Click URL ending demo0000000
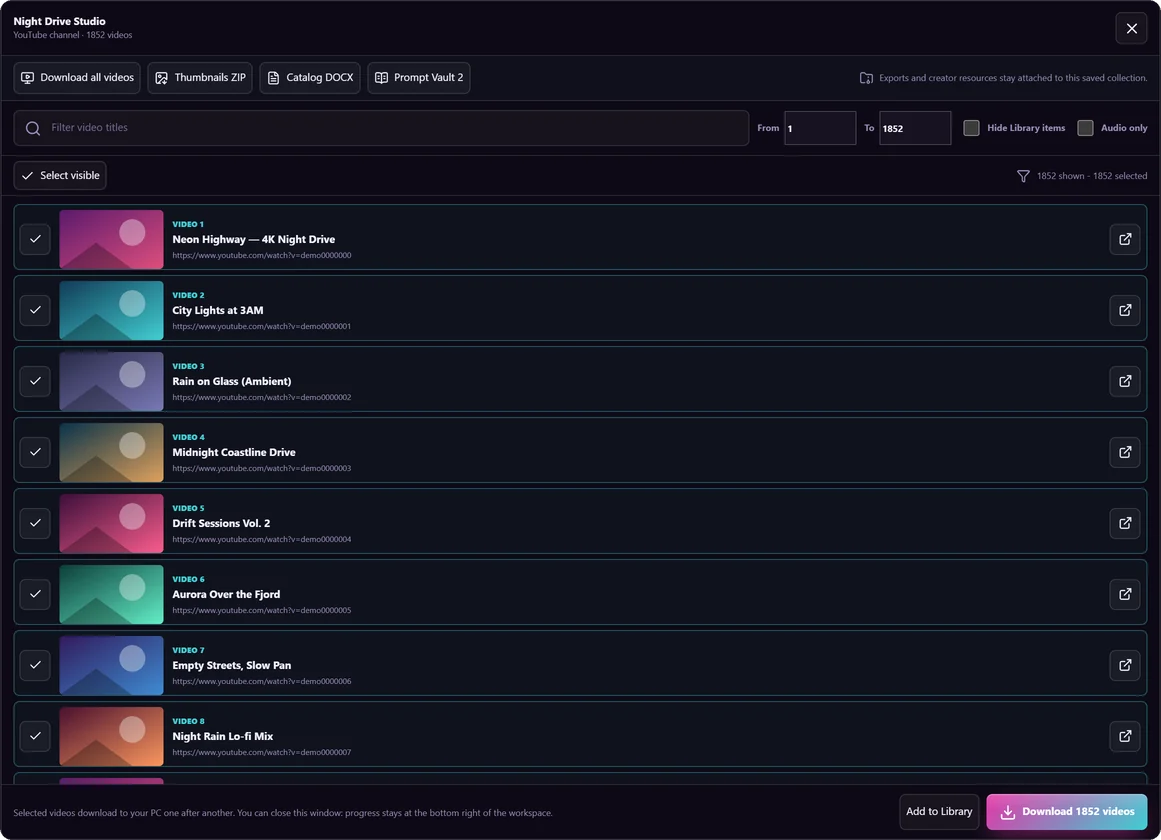 tap(261, 256)
